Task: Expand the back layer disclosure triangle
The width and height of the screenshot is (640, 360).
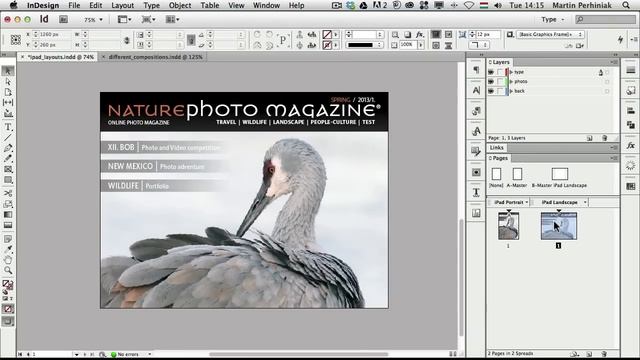Action: (511, 91)
